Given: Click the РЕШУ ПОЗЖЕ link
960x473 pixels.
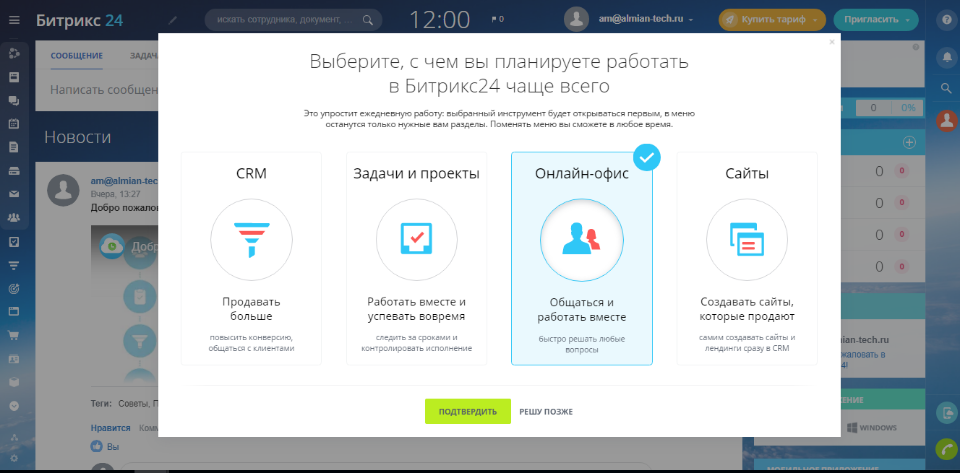Looking at the screenshot, I should [546, 412].
